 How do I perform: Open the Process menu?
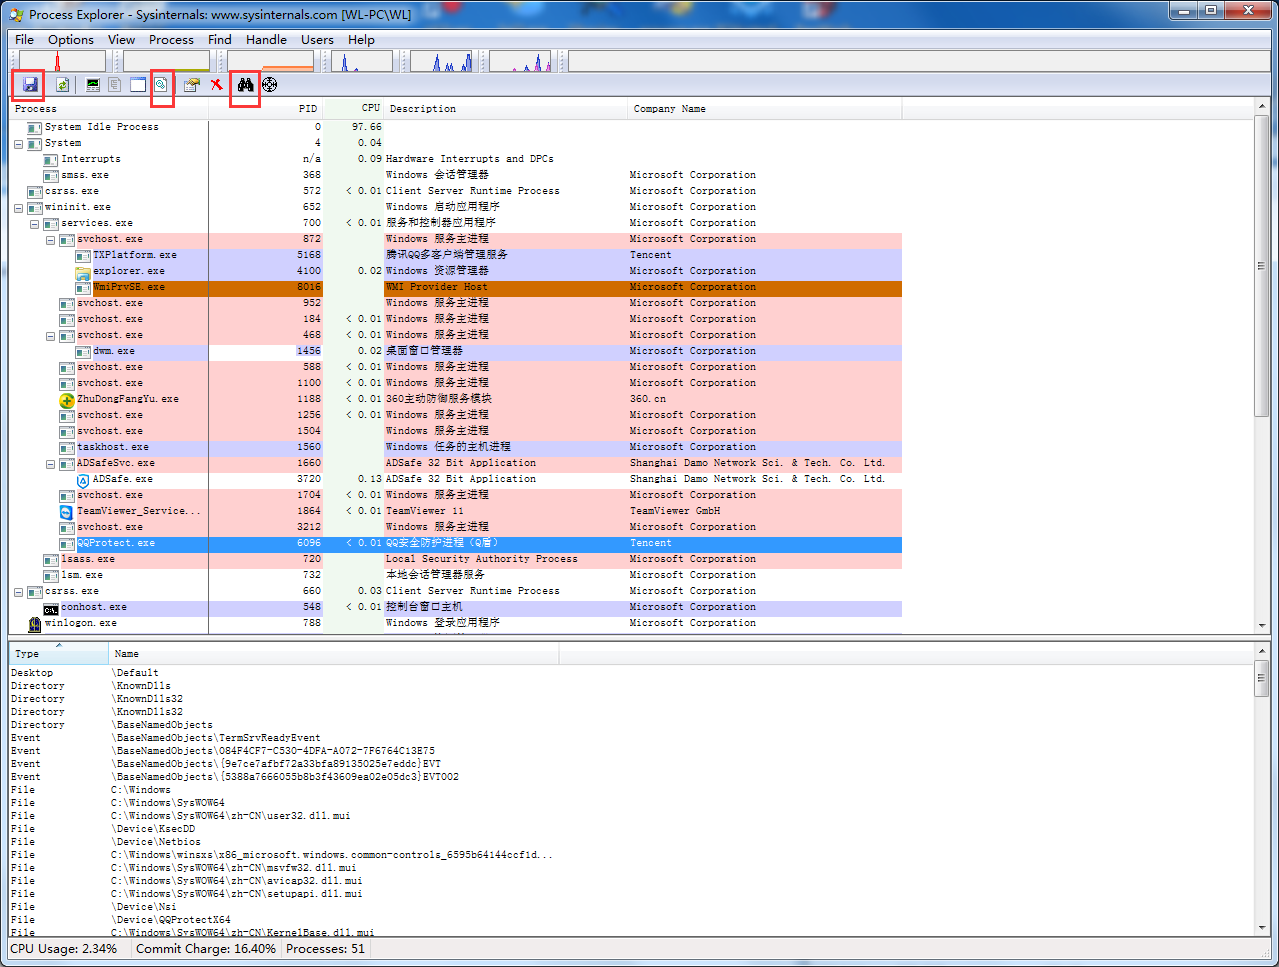tap(172, 40)
